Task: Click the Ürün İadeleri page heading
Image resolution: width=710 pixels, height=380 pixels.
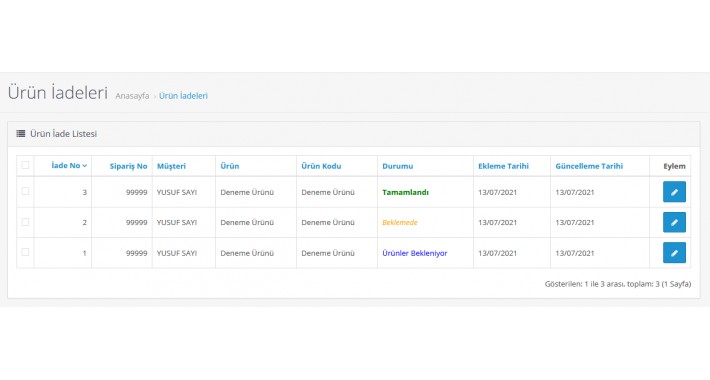Action: tap(58, 92)
